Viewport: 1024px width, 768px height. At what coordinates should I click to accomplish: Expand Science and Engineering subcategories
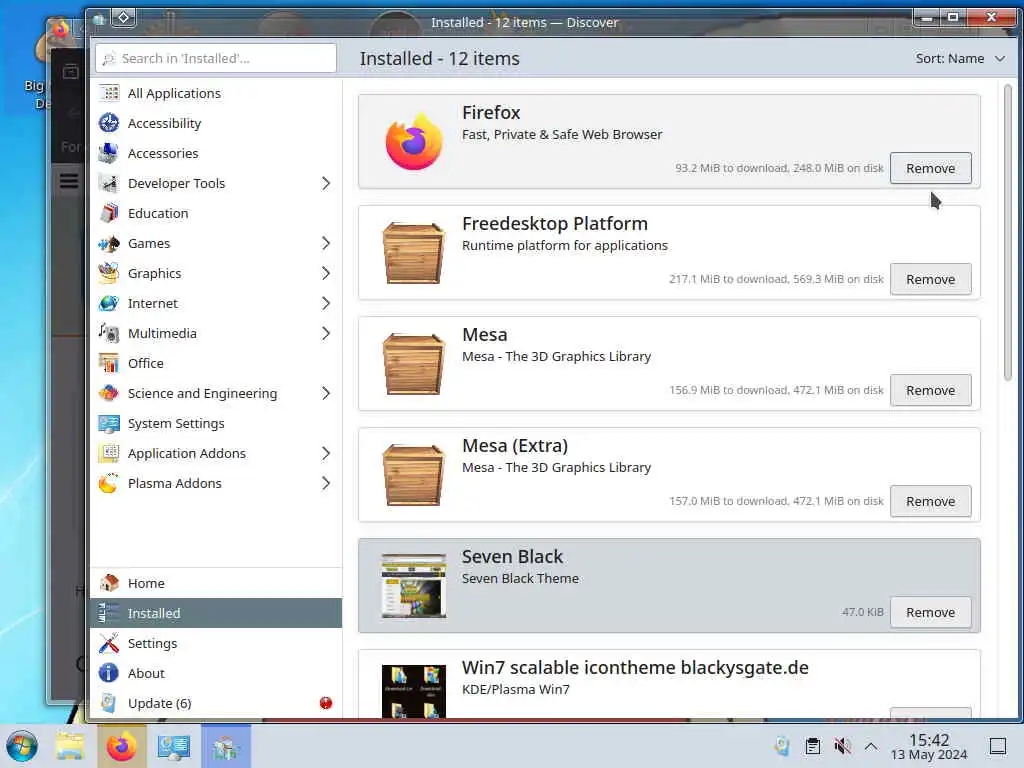coord(326,394)
